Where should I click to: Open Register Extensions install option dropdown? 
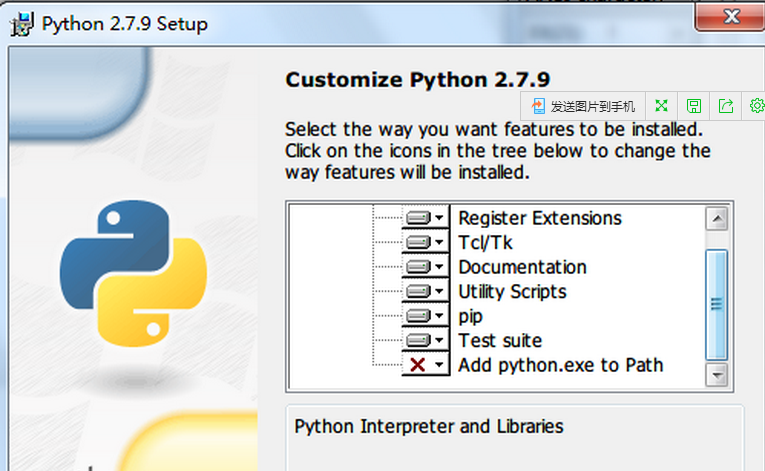(425, 217)
